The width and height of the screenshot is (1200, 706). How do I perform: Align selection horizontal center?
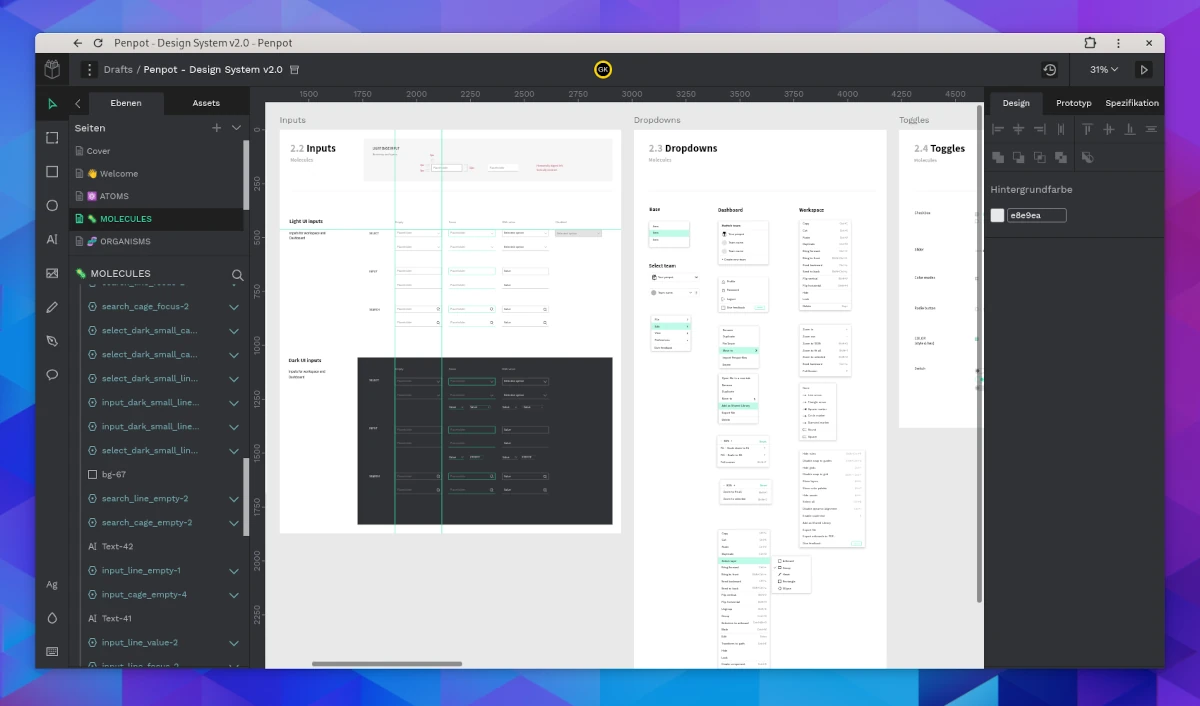[1019, 129]
